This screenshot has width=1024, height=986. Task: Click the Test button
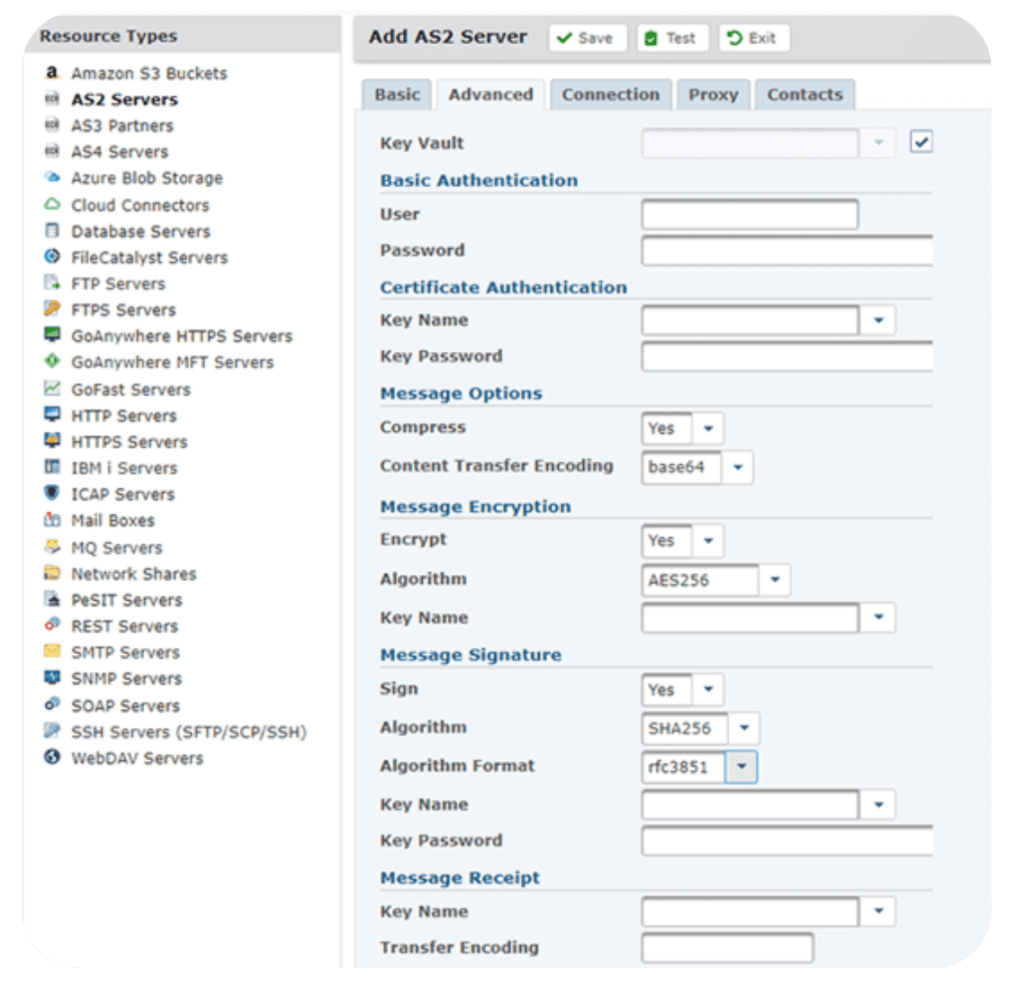(672, 37)
